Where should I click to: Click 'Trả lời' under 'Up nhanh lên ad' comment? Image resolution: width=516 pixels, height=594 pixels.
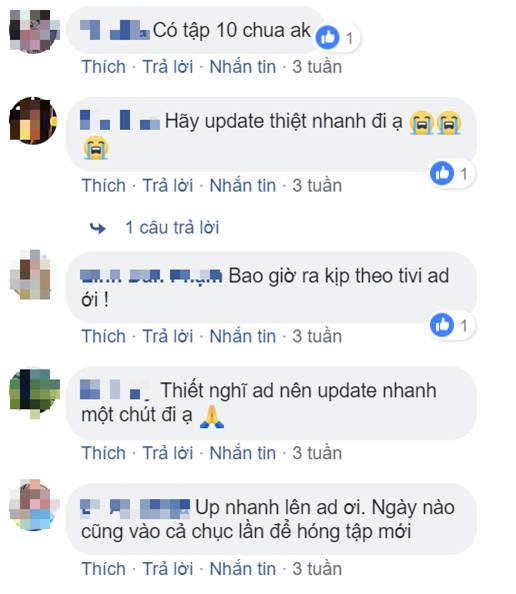[x=167, y=569]
